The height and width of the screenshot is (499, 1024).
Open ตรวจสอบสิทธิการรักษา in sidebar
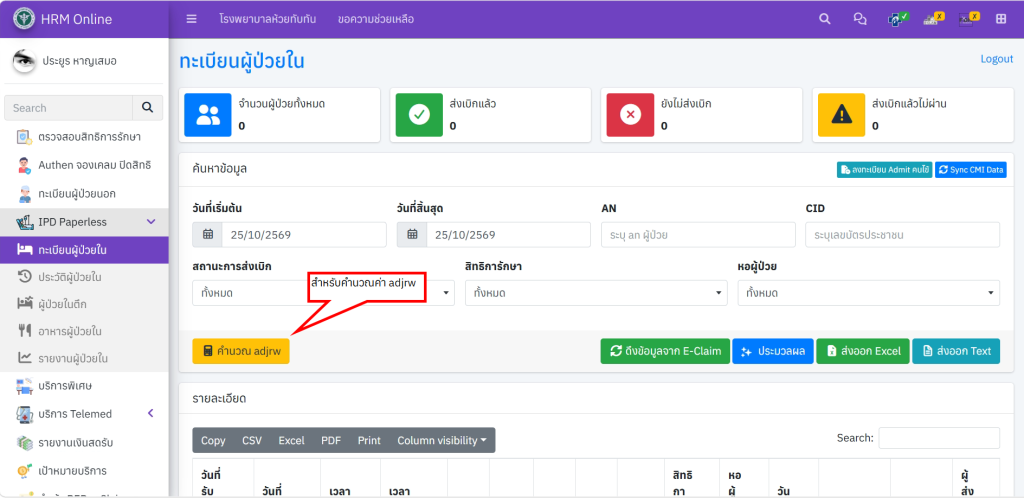pos(84,137)
